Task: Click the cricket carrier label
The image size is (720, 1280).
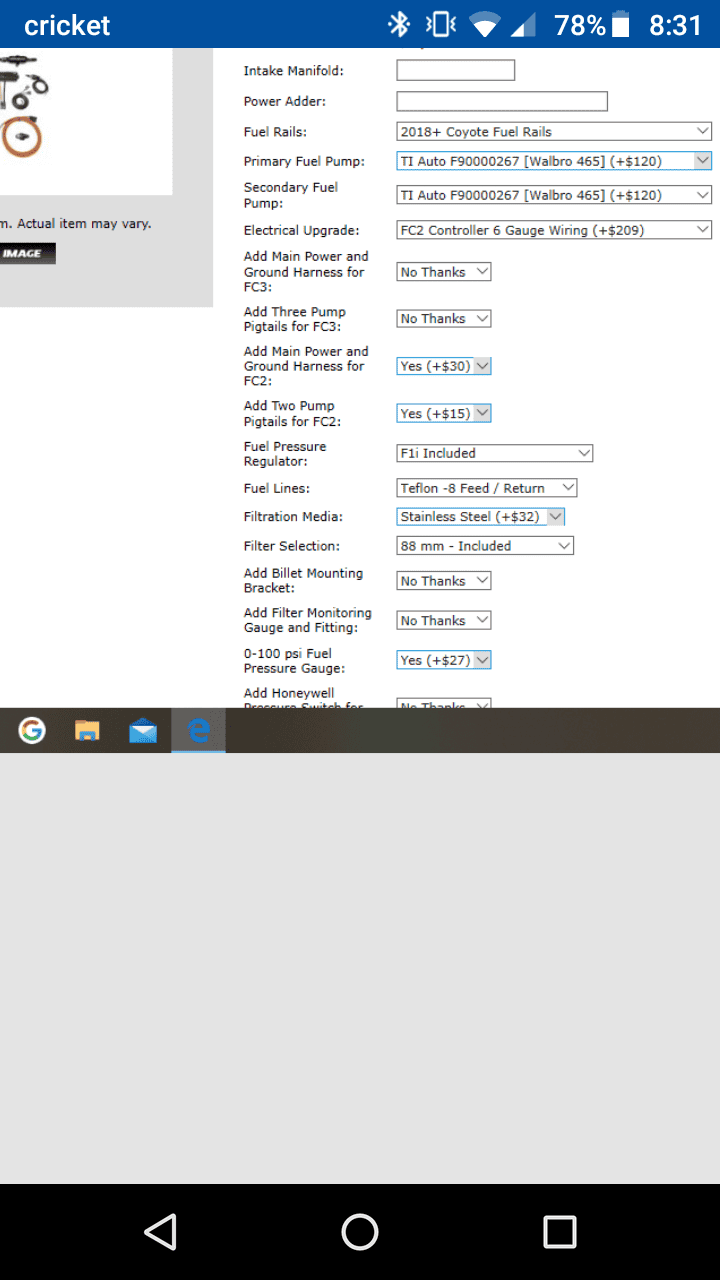Action: (x=67, y=25)
